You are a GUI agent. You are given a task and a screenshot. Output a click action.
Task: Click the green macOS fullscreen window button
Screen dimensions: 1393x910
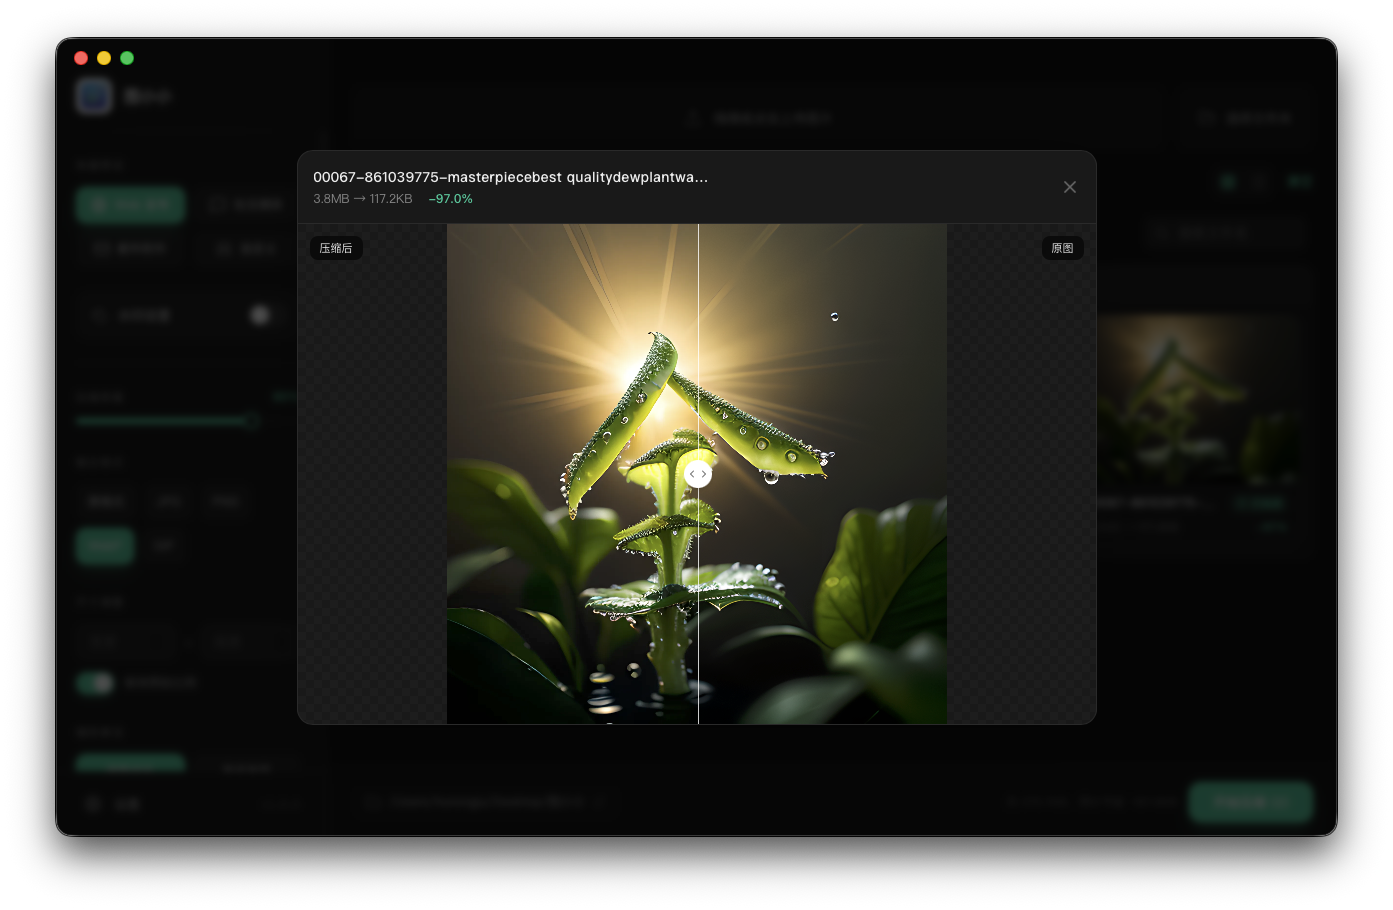click(x=127, y=58)
